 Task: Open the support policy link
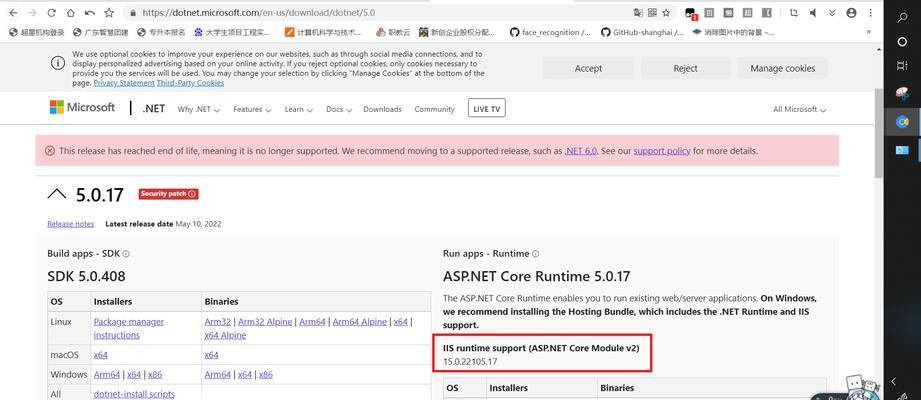pyautogui.click(x=662, y=151)
